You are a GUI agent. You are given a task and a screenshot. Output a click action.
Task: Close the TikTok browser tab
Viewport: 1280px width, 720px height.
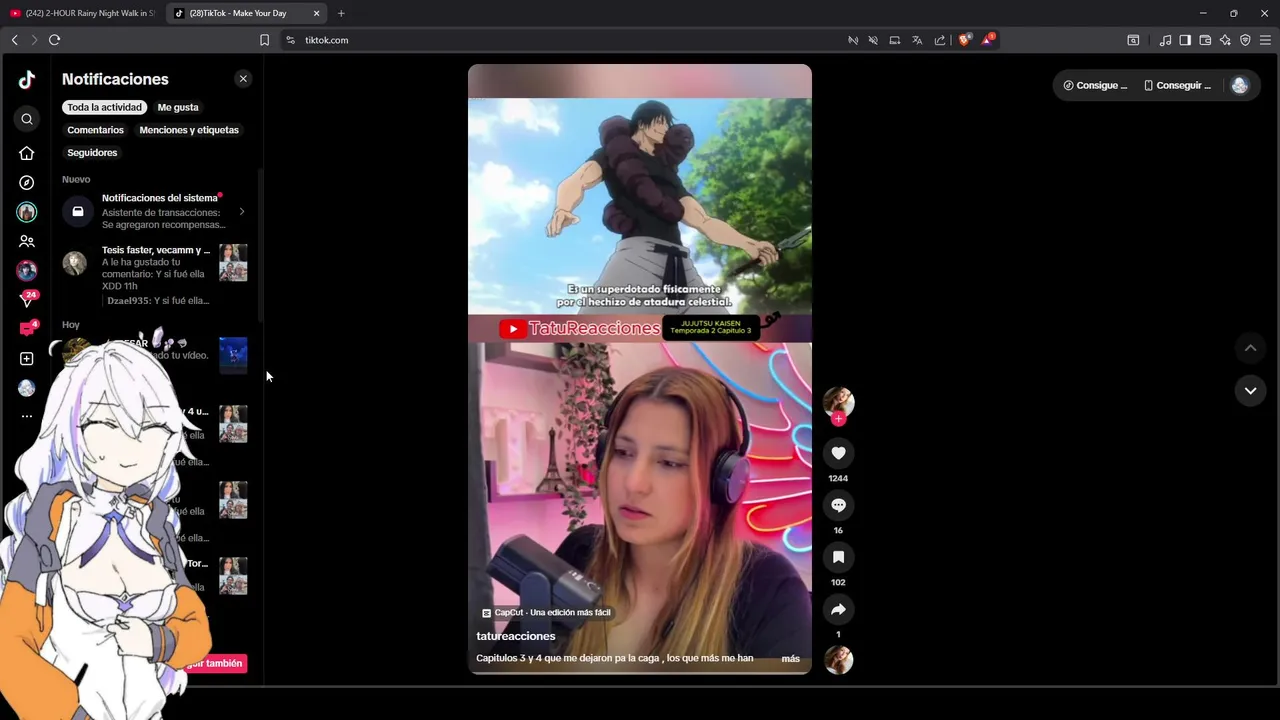316,13
